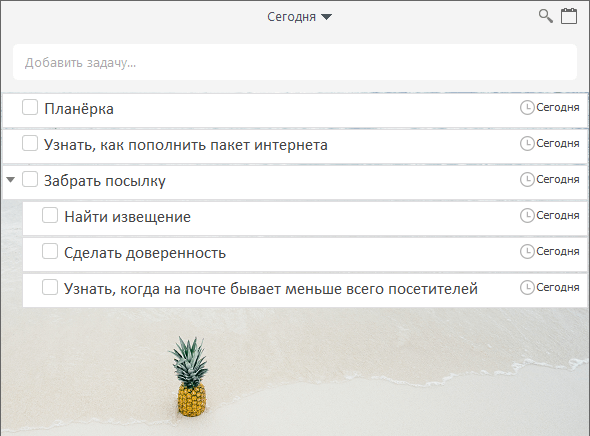Open the calendar icon in header
The height and width of the screenshot is (436, 590).
(569, 16)
